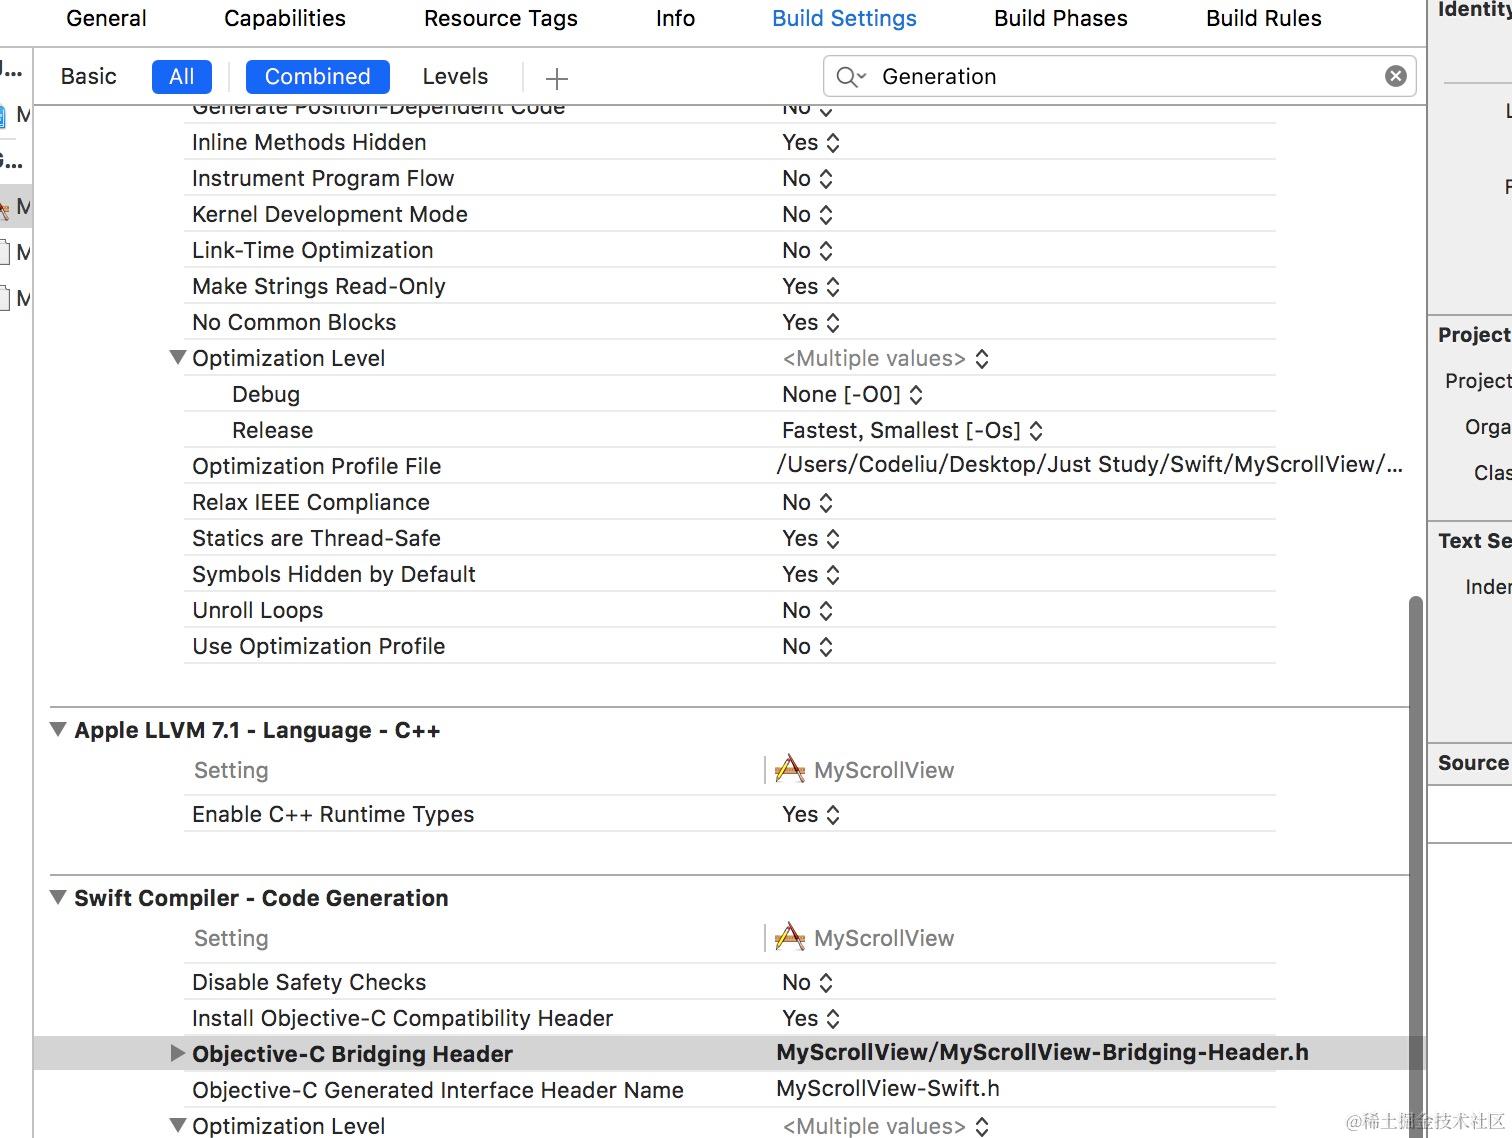This screenshot has width=1512, height=1138.
Task: Choose the Combined view button
Action: pyautogui.click(x=317, y=77)
